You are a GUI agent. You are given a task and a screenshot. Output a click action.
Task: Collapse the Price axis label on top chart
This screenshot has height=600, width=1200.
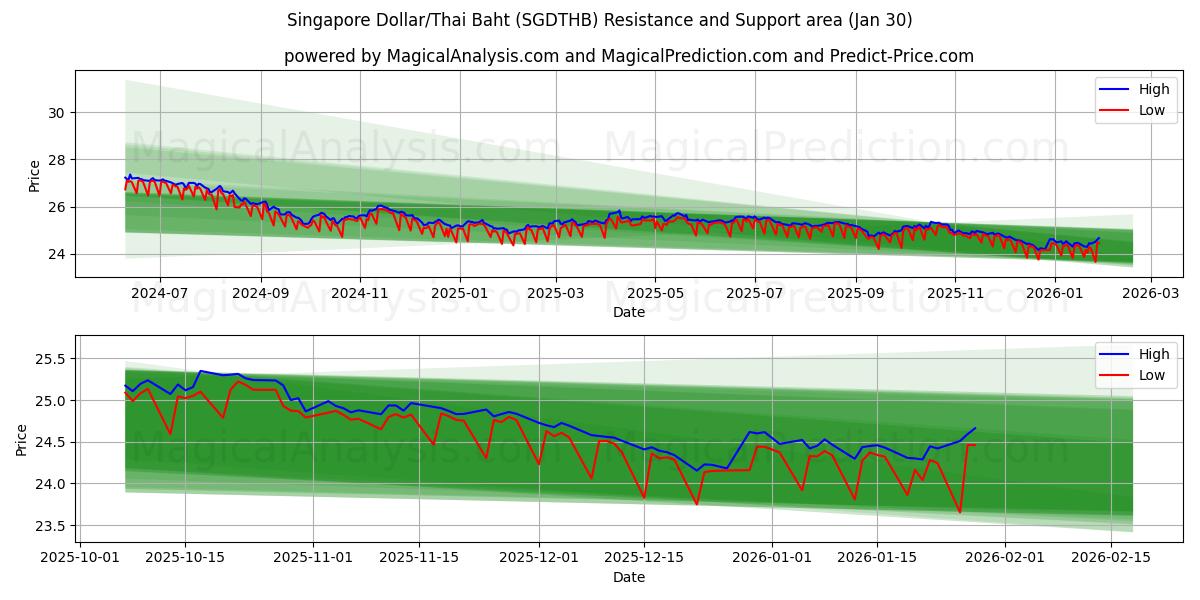(35, 176)
